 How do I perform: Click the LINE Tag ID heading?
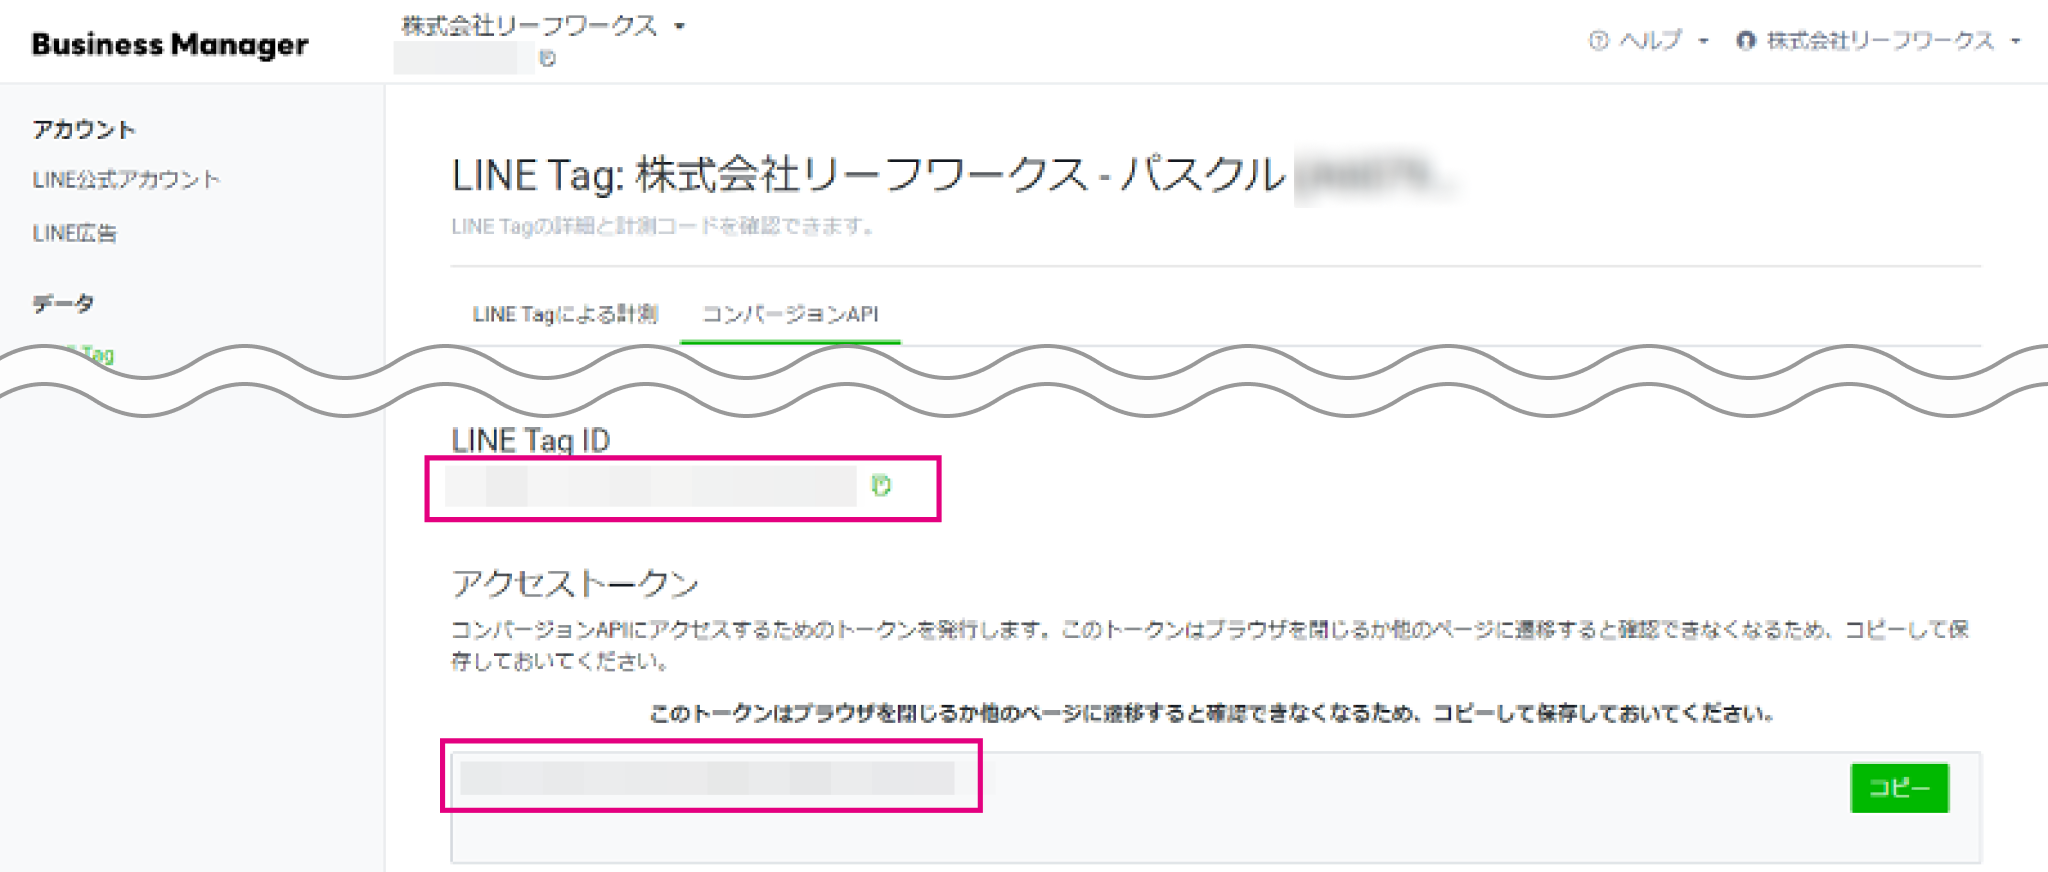530,440
